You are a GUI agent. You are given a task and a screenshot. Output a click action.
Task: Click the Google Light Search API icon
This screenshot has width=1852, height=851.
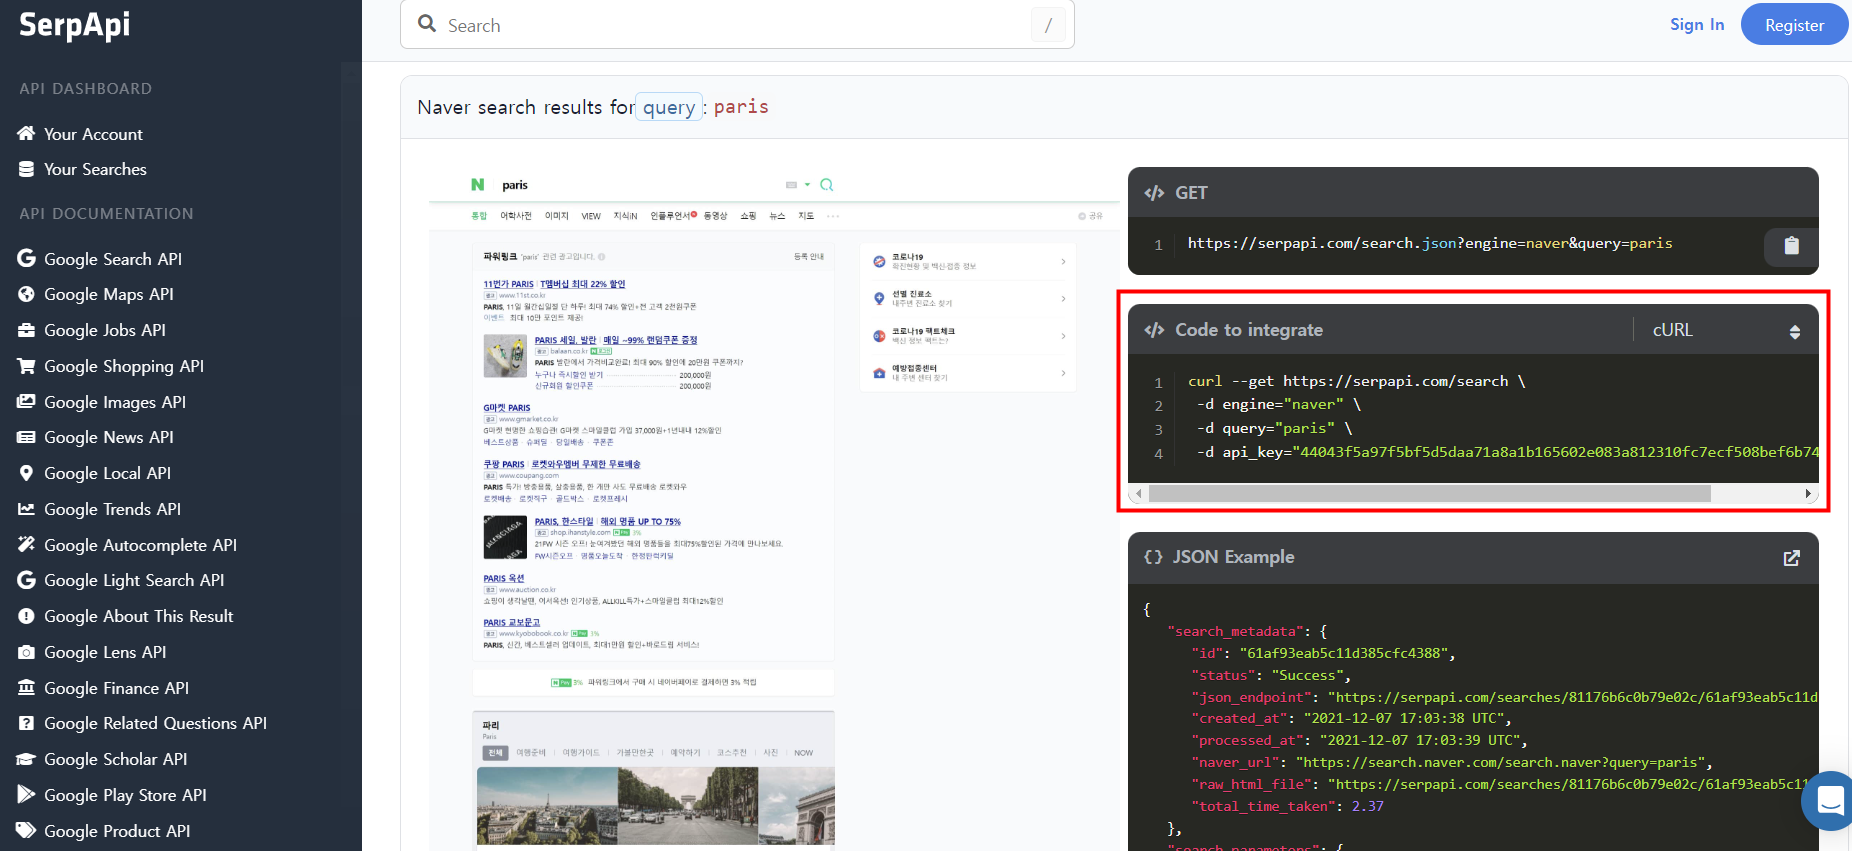26,580
